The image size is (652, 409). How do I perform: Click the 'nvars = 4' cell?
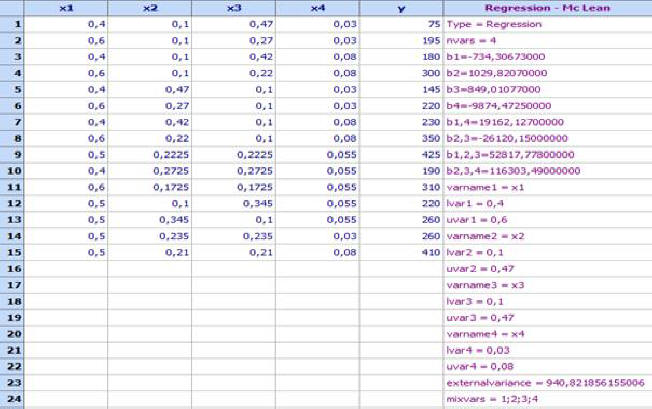(547, 40)
